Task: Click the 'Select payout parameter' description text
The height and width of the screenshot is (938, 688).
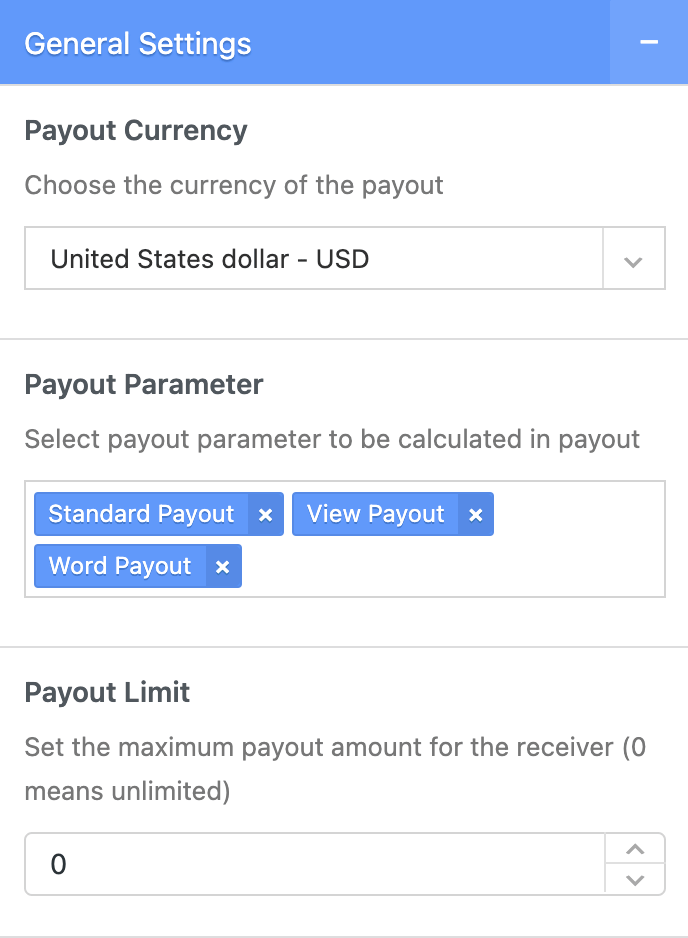Action: coord(332,439)
